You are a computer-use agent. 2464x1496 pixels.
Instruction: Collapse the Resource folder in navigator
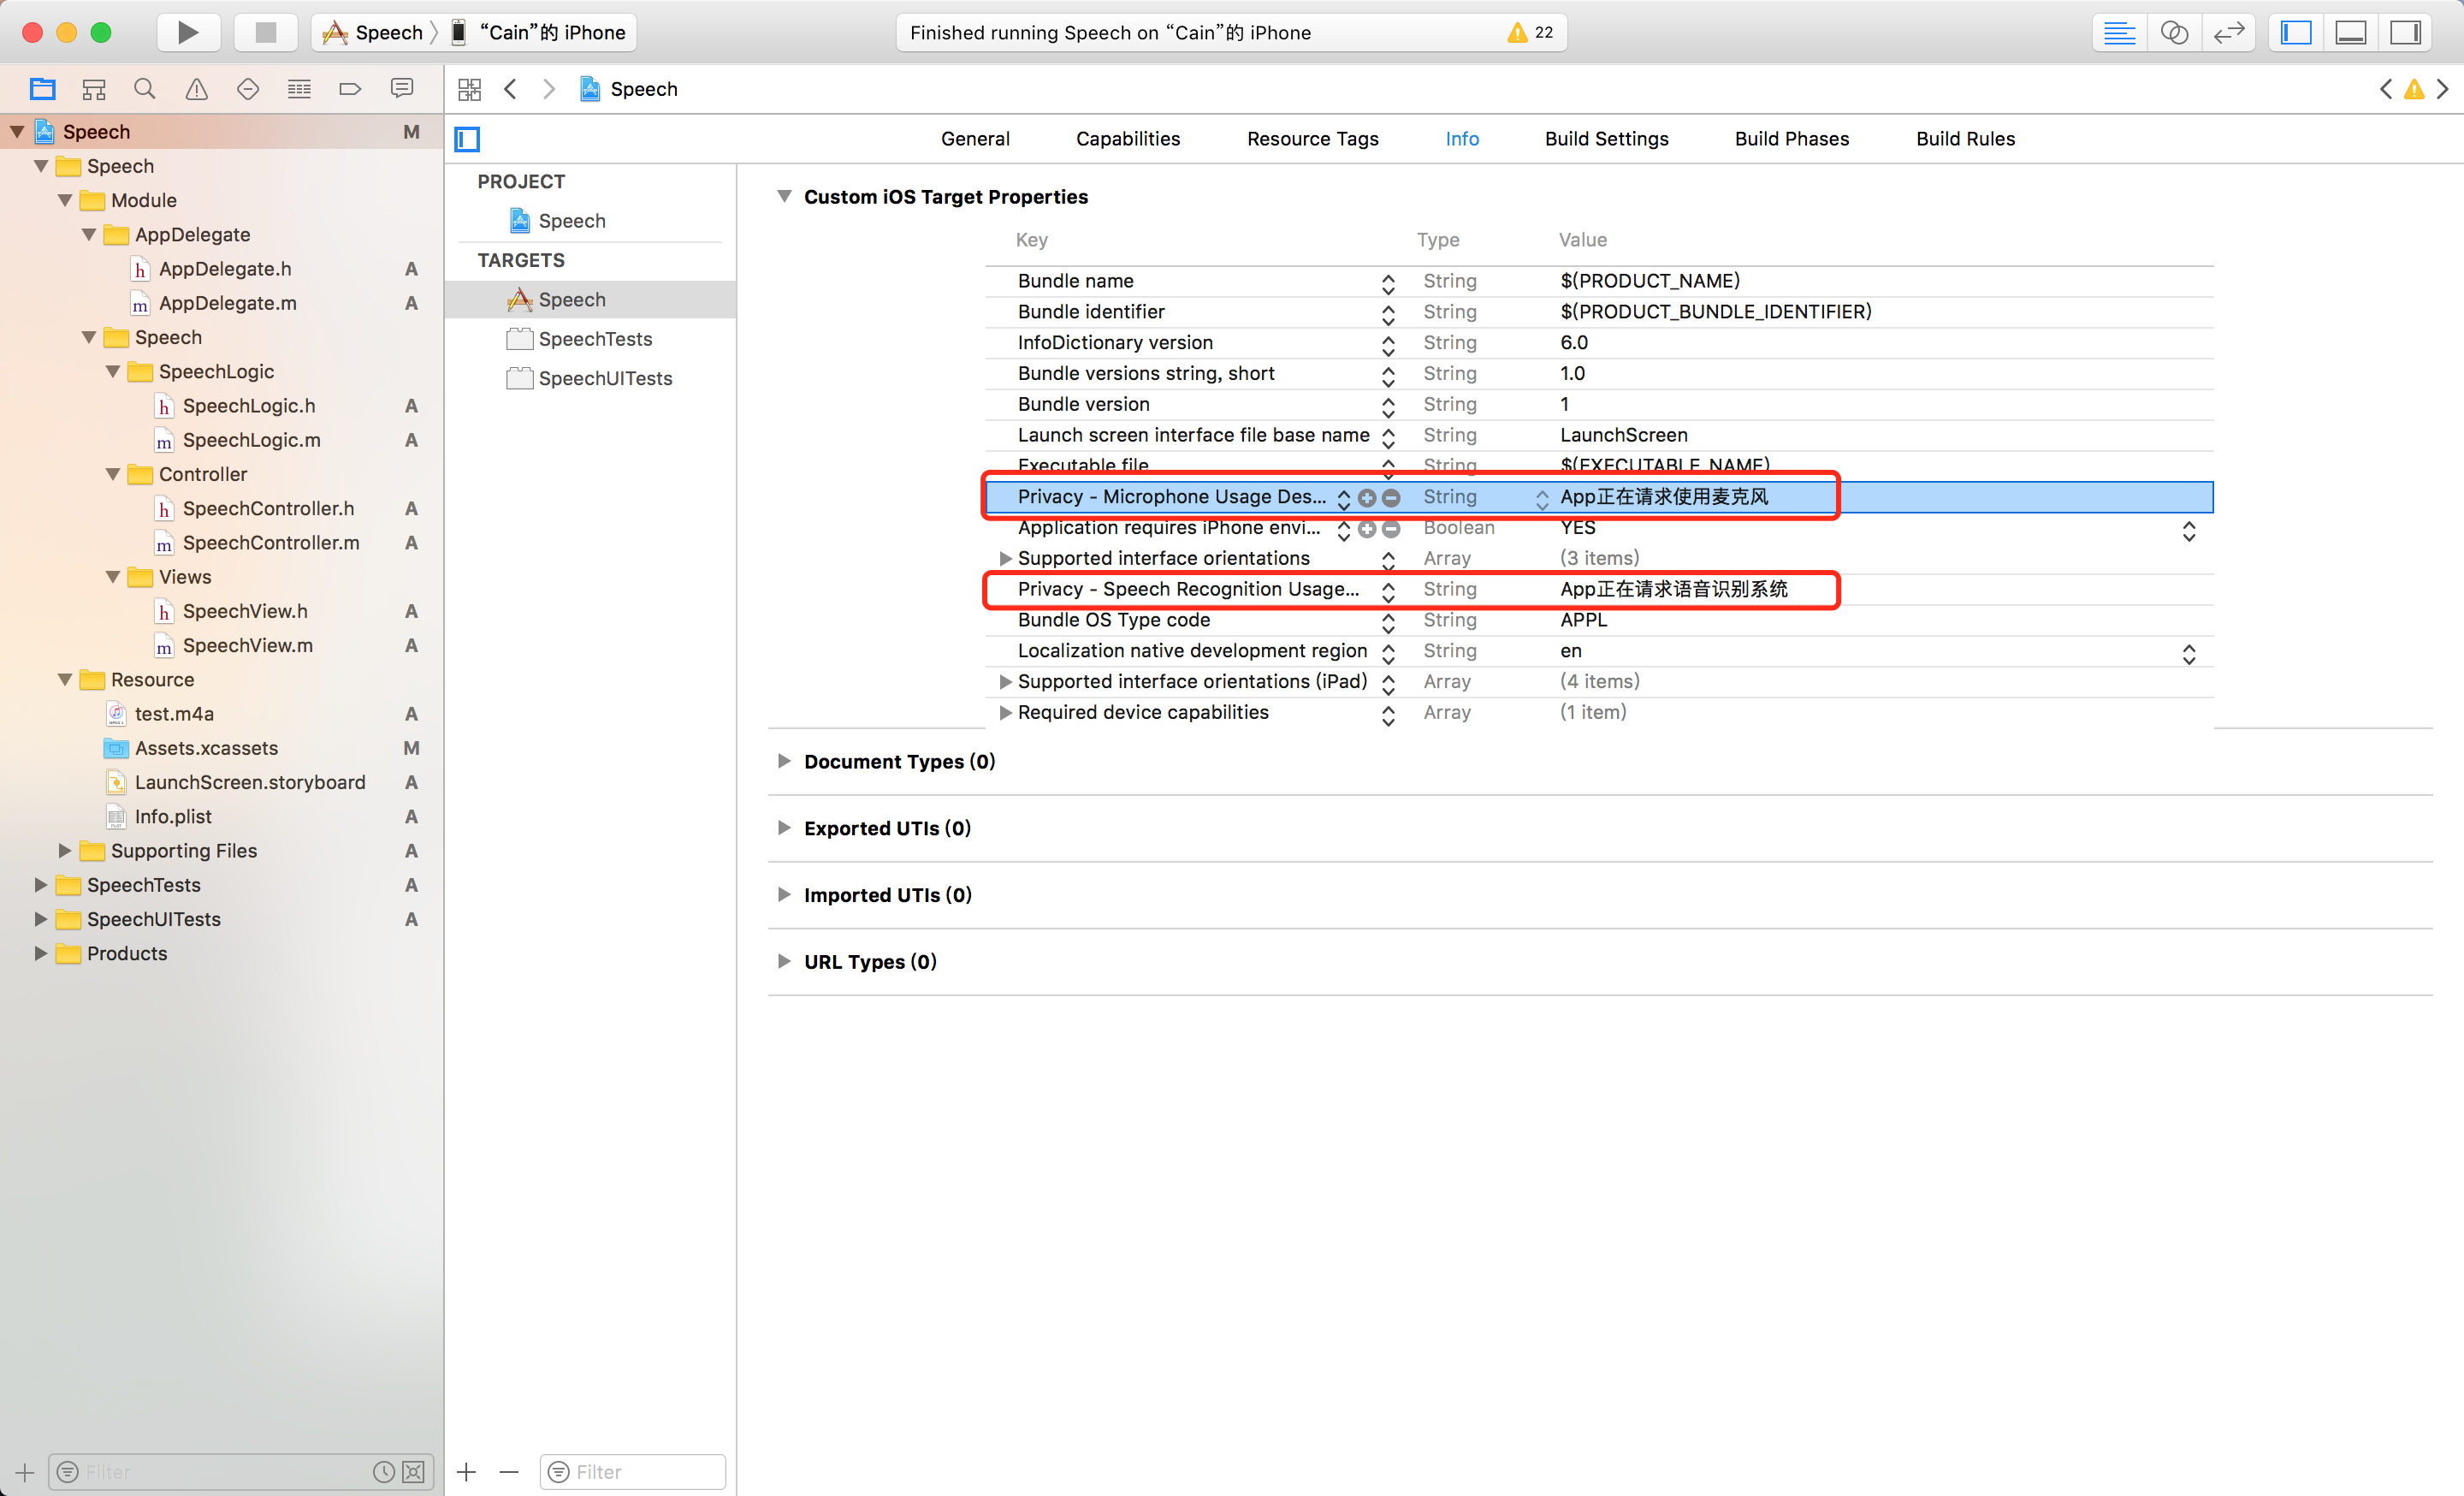click(65, 679)
